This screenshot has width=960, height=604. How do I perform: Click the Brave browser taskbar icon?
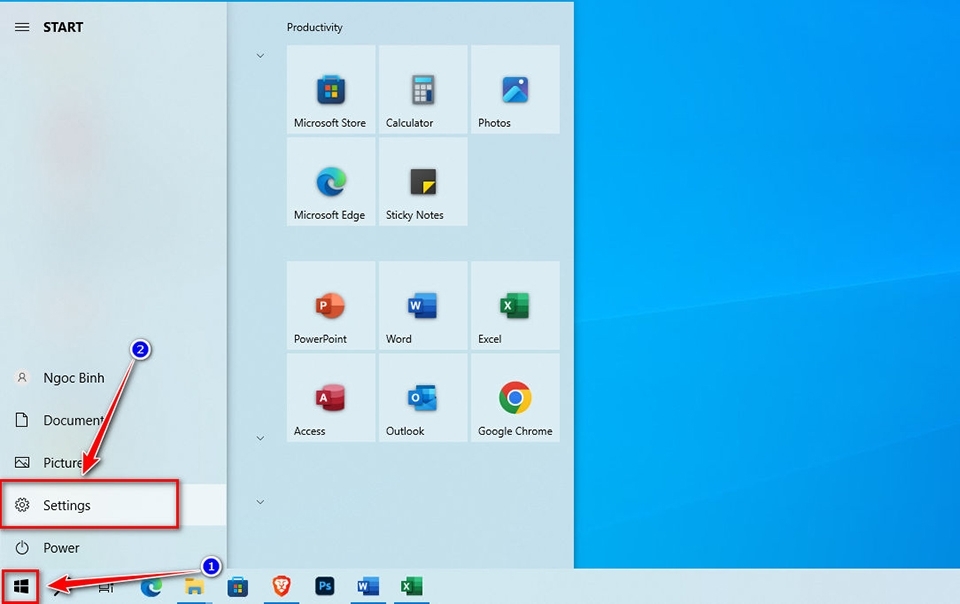[282, 587]
